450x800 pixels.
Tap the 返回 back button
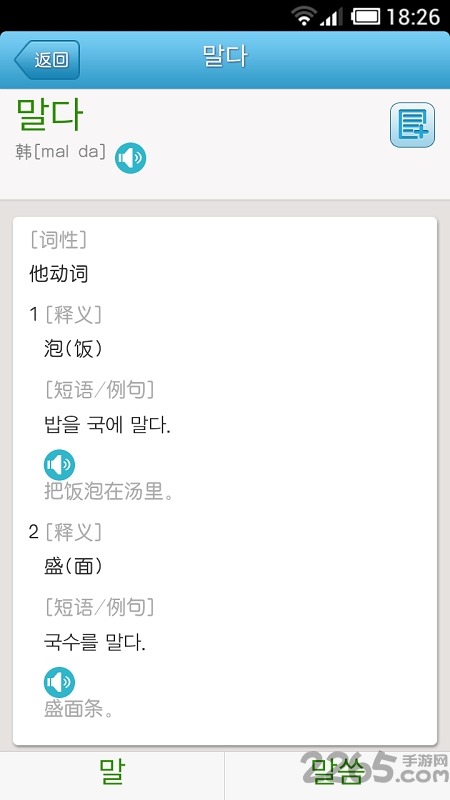point(47,60)
